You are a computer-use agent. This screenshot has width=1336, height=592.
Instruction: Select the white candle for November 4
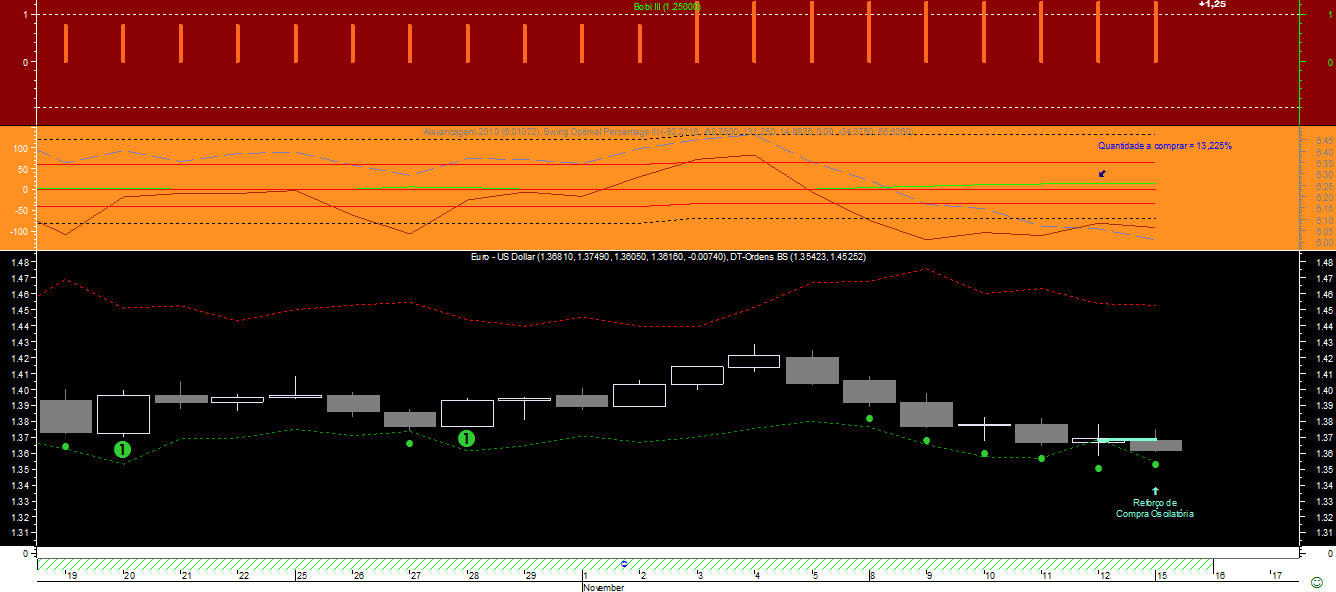(754, 361)
